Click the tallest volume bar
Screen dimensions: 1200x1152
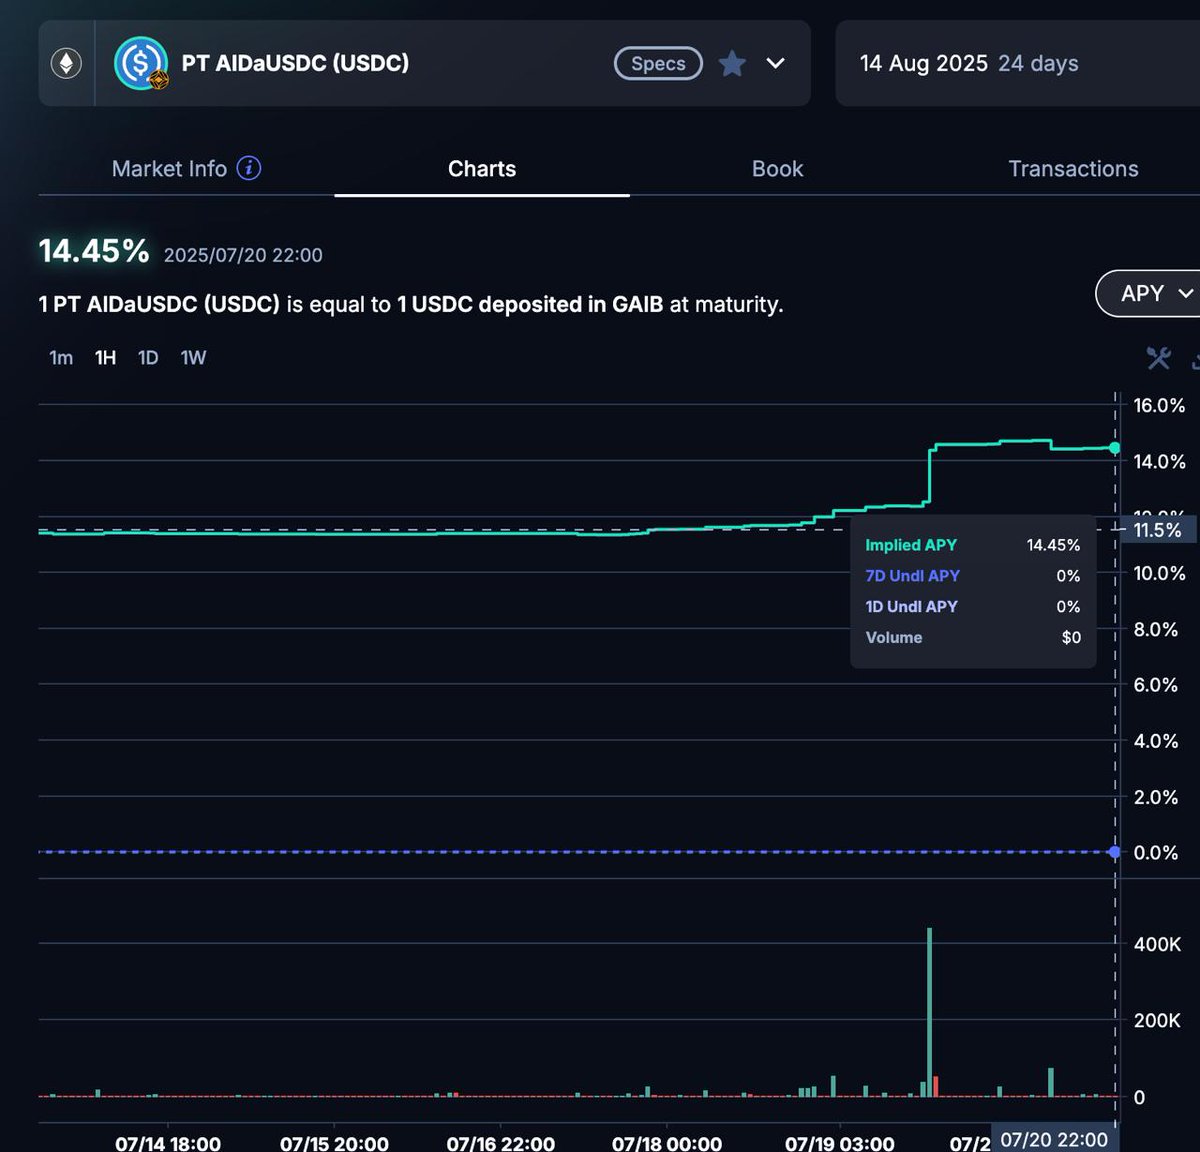[929, 1012]
